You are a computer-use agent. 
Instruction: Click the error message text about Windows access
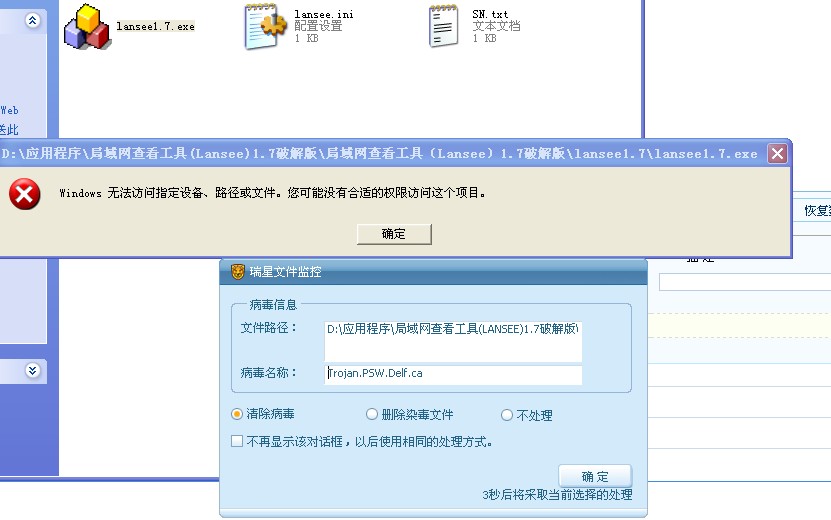(273, 193)
